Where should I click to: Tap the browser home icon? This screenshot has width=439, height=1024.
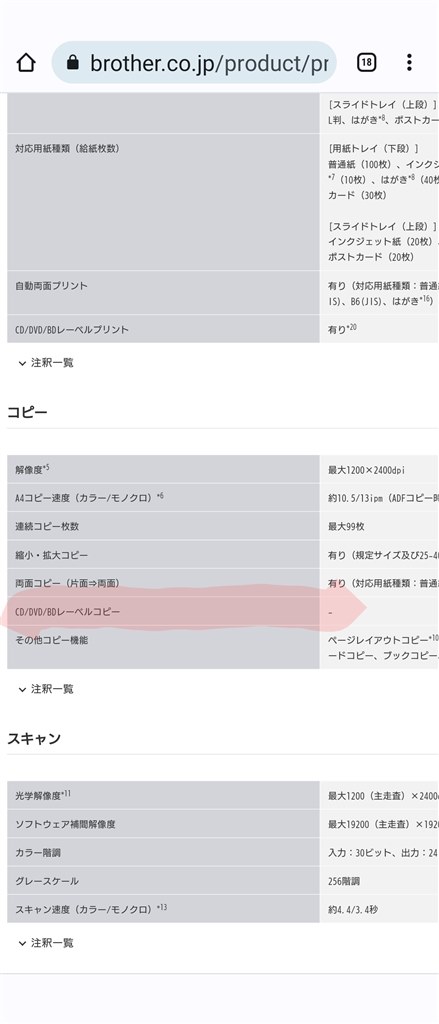[26, 63]
